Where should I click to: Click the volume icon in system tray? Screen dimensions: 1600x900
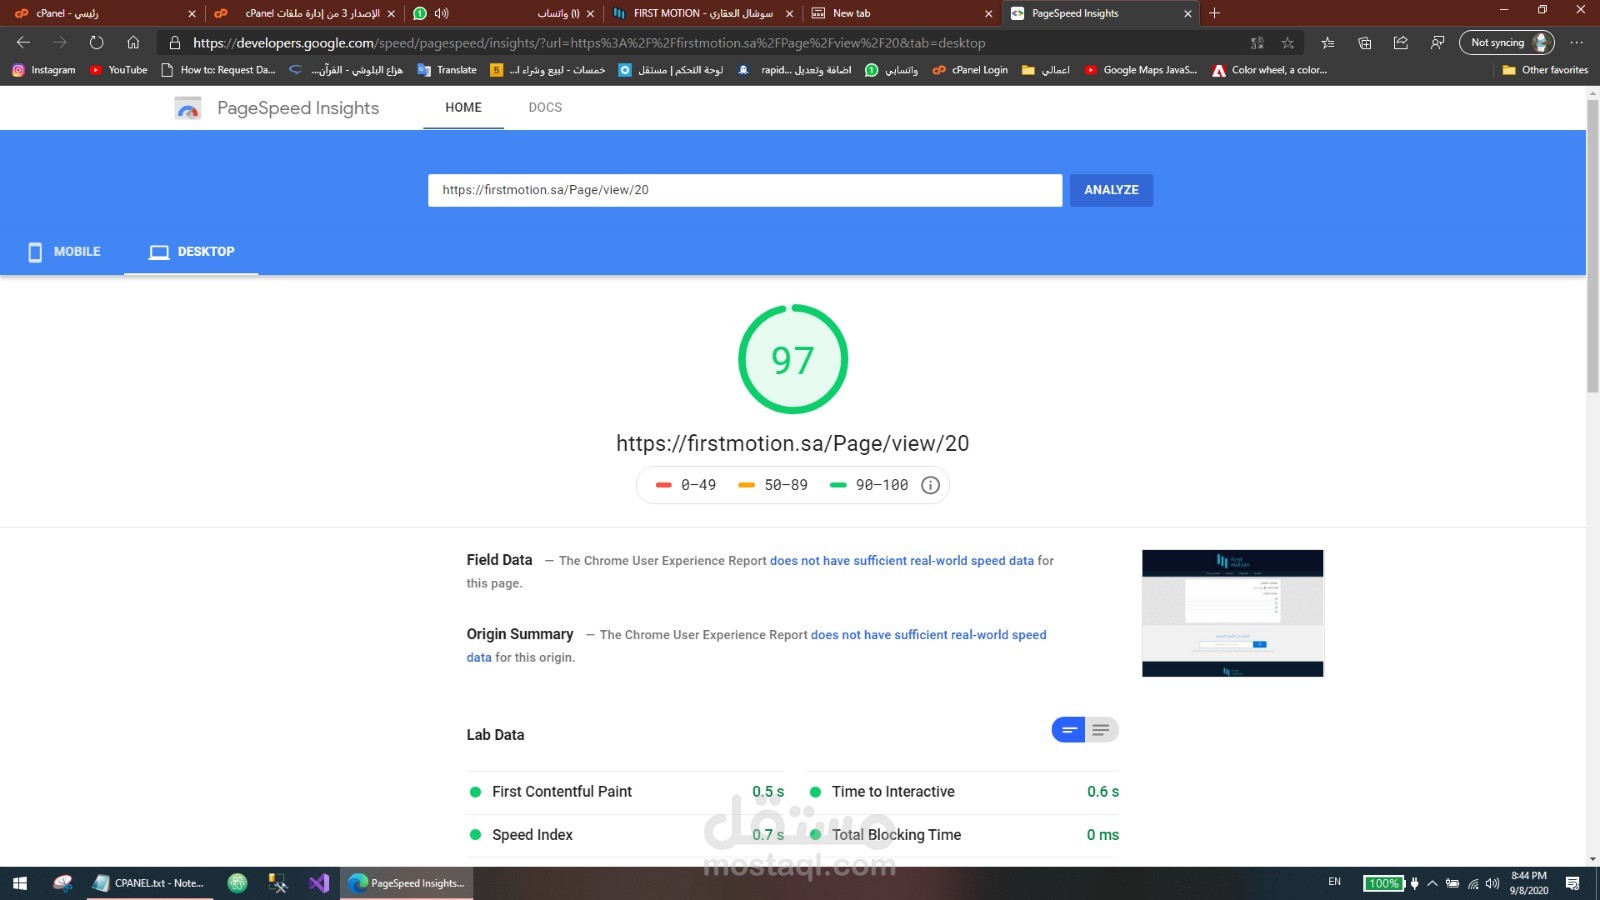point(1492,883)
